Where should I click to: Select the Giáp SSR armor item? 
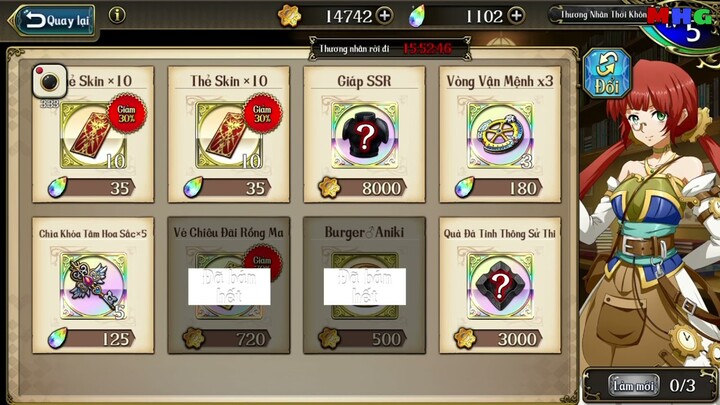(365, 135)
